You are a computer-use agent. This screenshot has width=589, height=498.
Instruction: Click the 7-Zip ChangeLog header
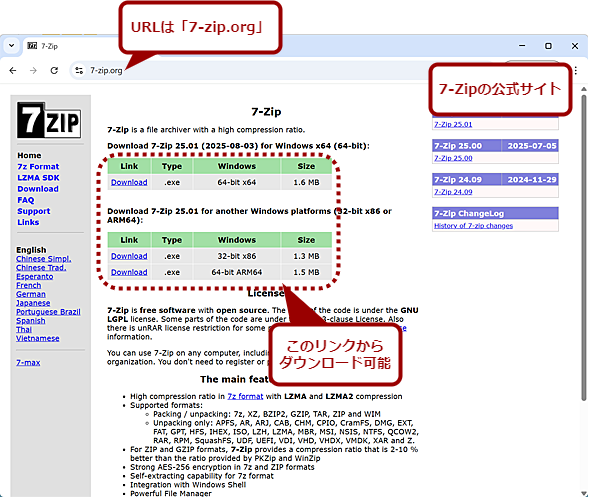495,213
